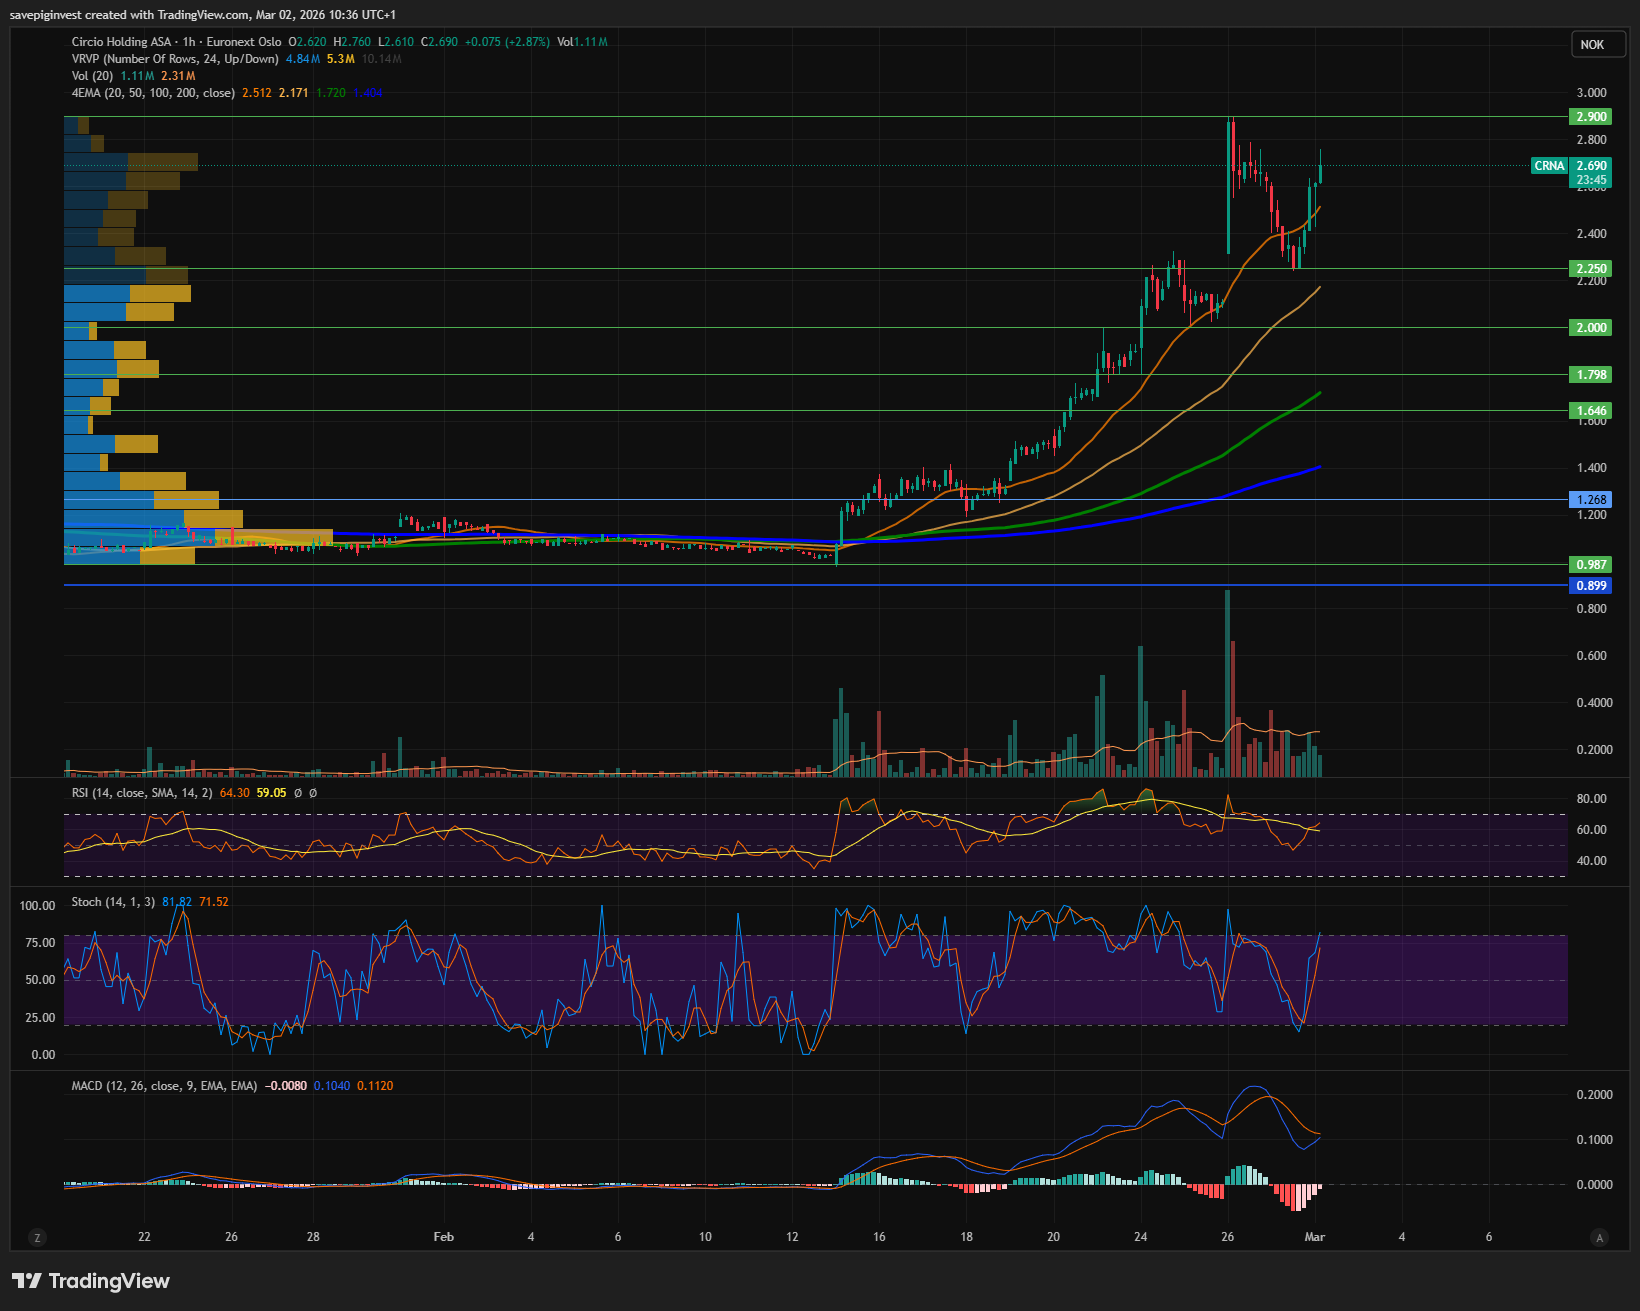Click the Feb label on time axis
The image size is (1640, 1311).
click(x=444, y=1237)
